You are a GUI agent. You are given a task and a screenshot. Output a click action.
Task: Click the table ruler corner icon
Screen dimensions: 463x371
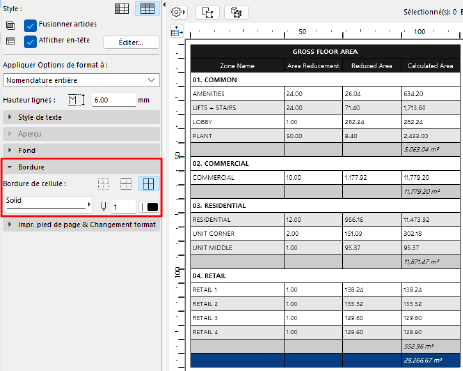point(177,32)
